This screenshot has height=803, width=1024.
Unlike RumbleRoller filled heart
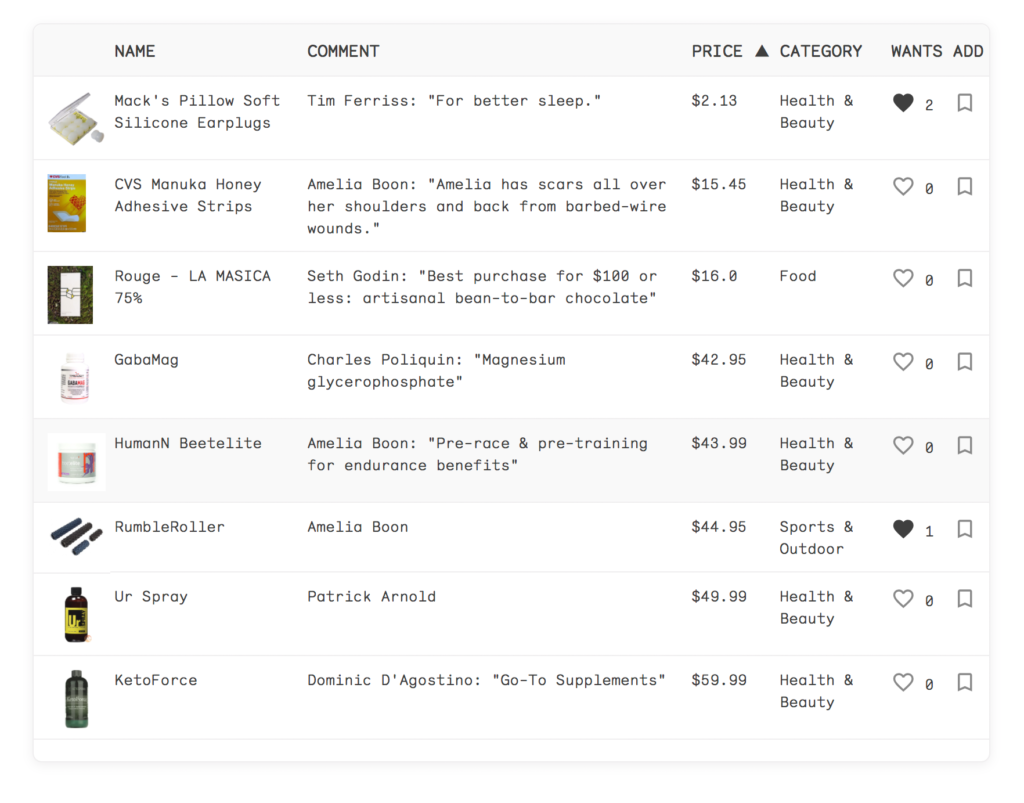[x=903, y=529]
